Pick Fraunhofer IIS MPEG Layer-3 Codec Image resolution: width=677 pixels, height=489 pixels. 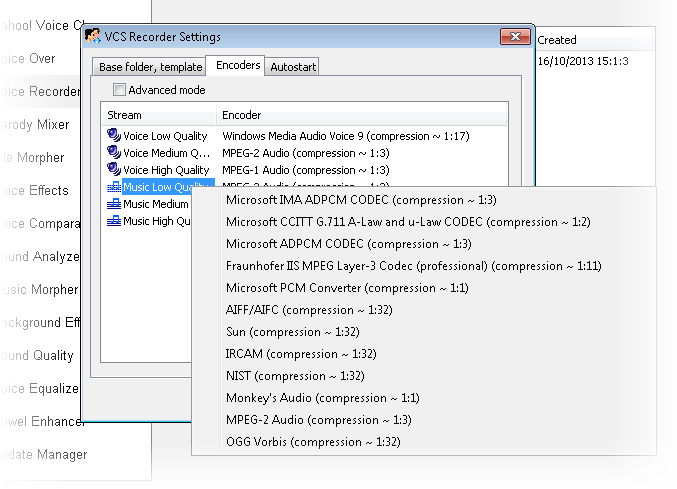pyautogui.click(x=414, y=266)
